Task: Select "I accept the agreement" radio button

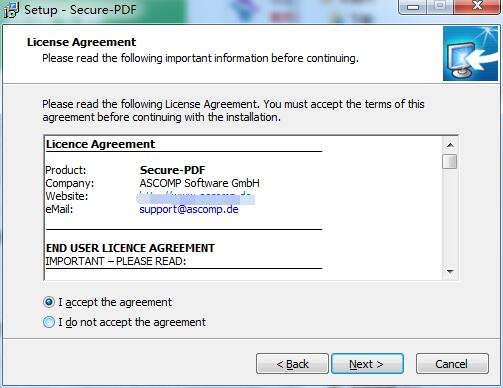Action: pyautogui.click(x=49, y=302)
